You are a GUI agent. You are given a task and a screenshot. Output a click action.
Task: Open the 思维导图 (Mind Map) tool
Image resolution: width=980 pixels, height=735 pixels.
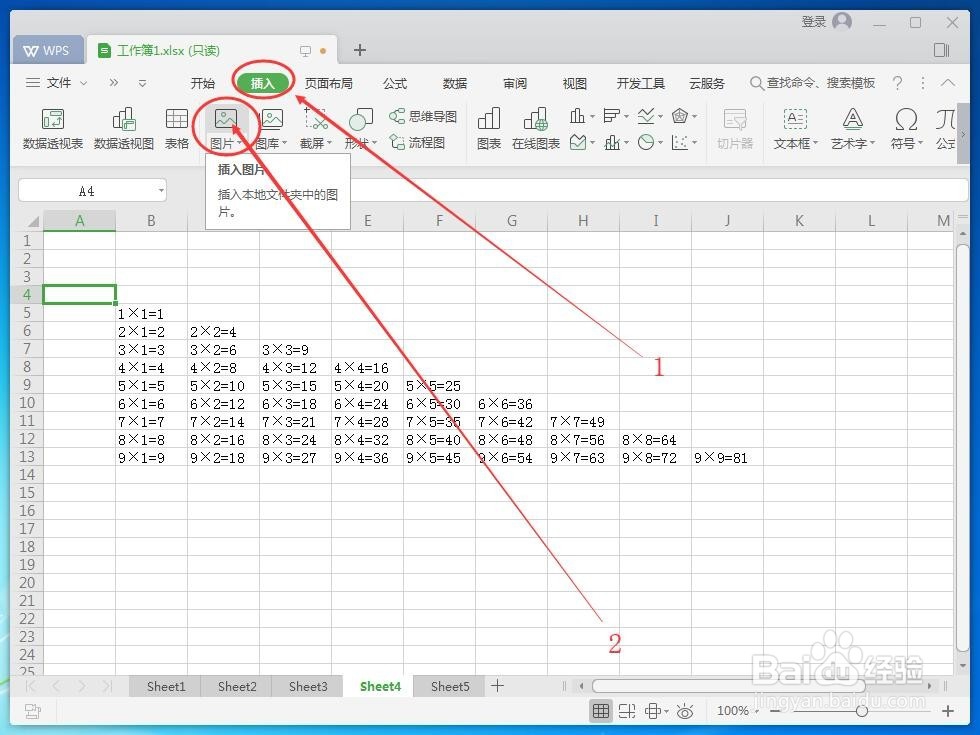tap(423, 116)
